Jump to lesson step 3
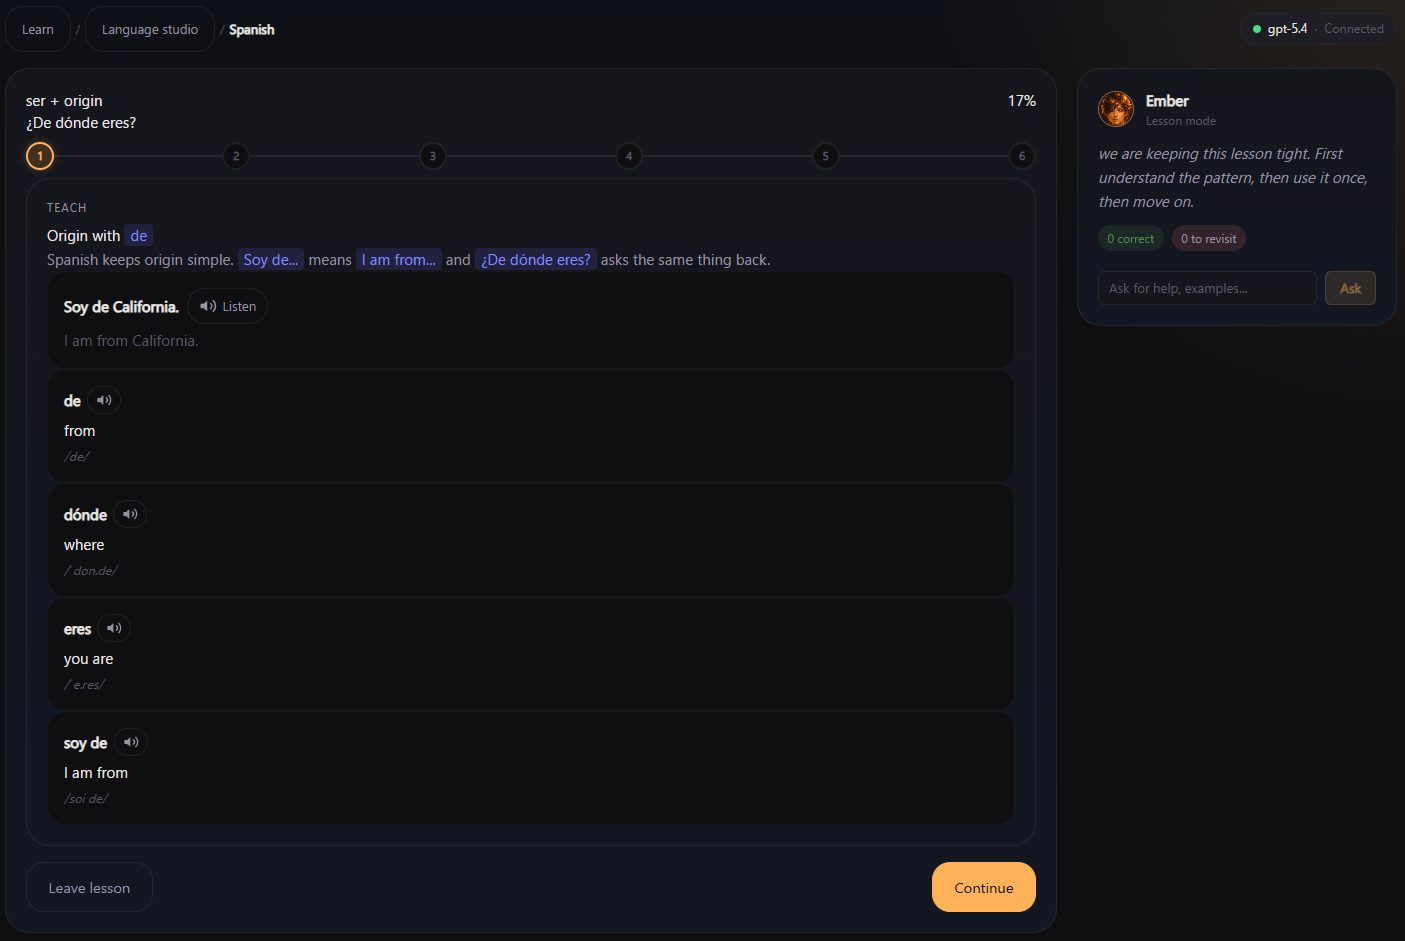Screen dimensions: 1405x941 432,156
